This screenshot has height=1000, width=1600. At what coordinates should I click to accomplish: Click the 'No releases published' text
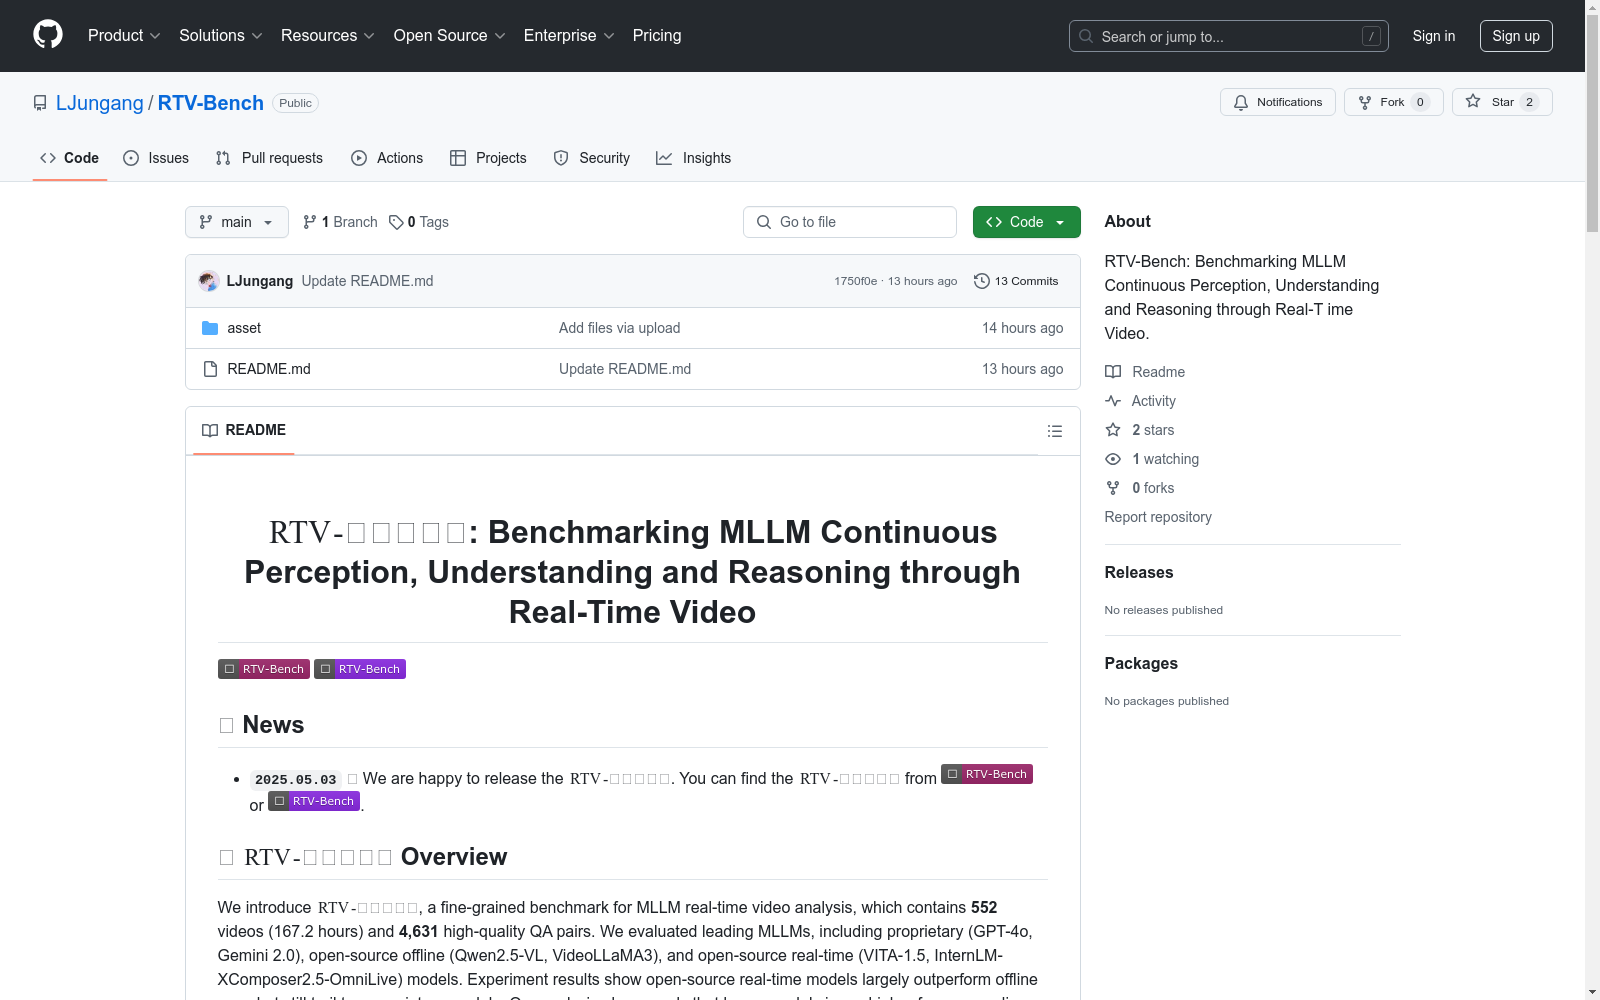1164,610
